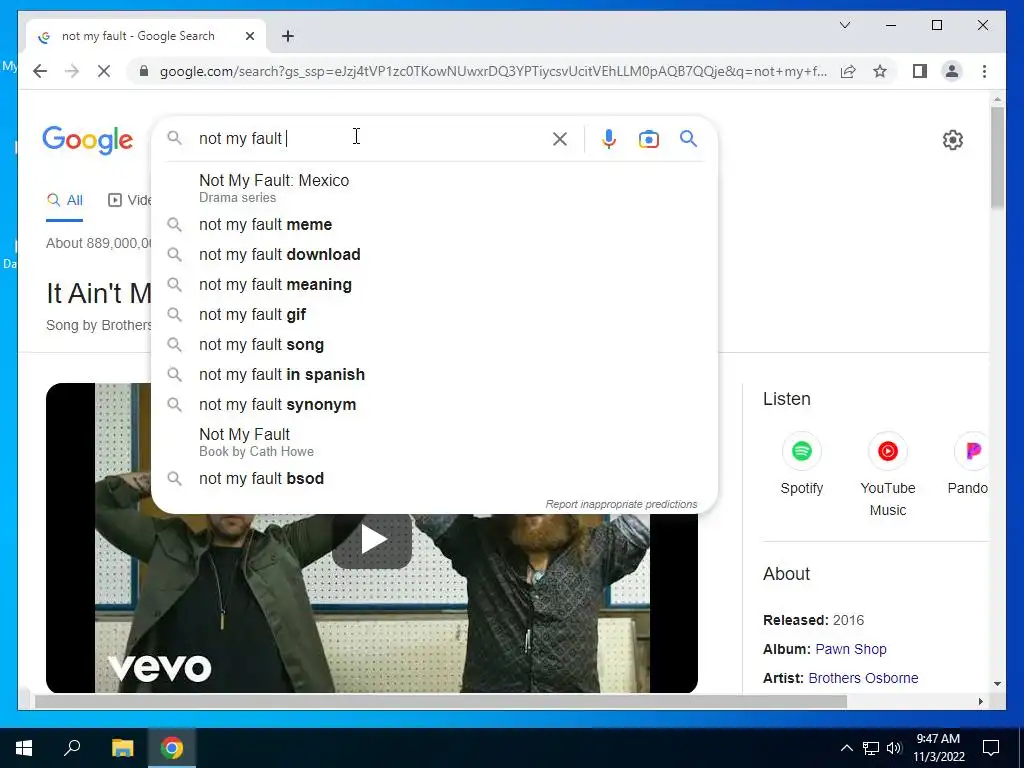The image size is (1024, 768).
Task: Open Chrome profile avatar menu
Action: click(x=952, y=71)
